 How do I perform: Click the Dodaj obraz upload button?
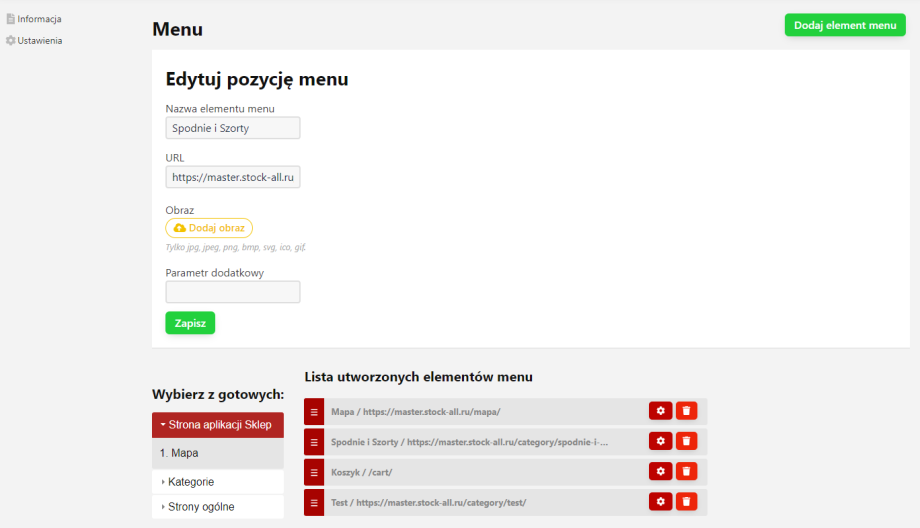[209, 228]
